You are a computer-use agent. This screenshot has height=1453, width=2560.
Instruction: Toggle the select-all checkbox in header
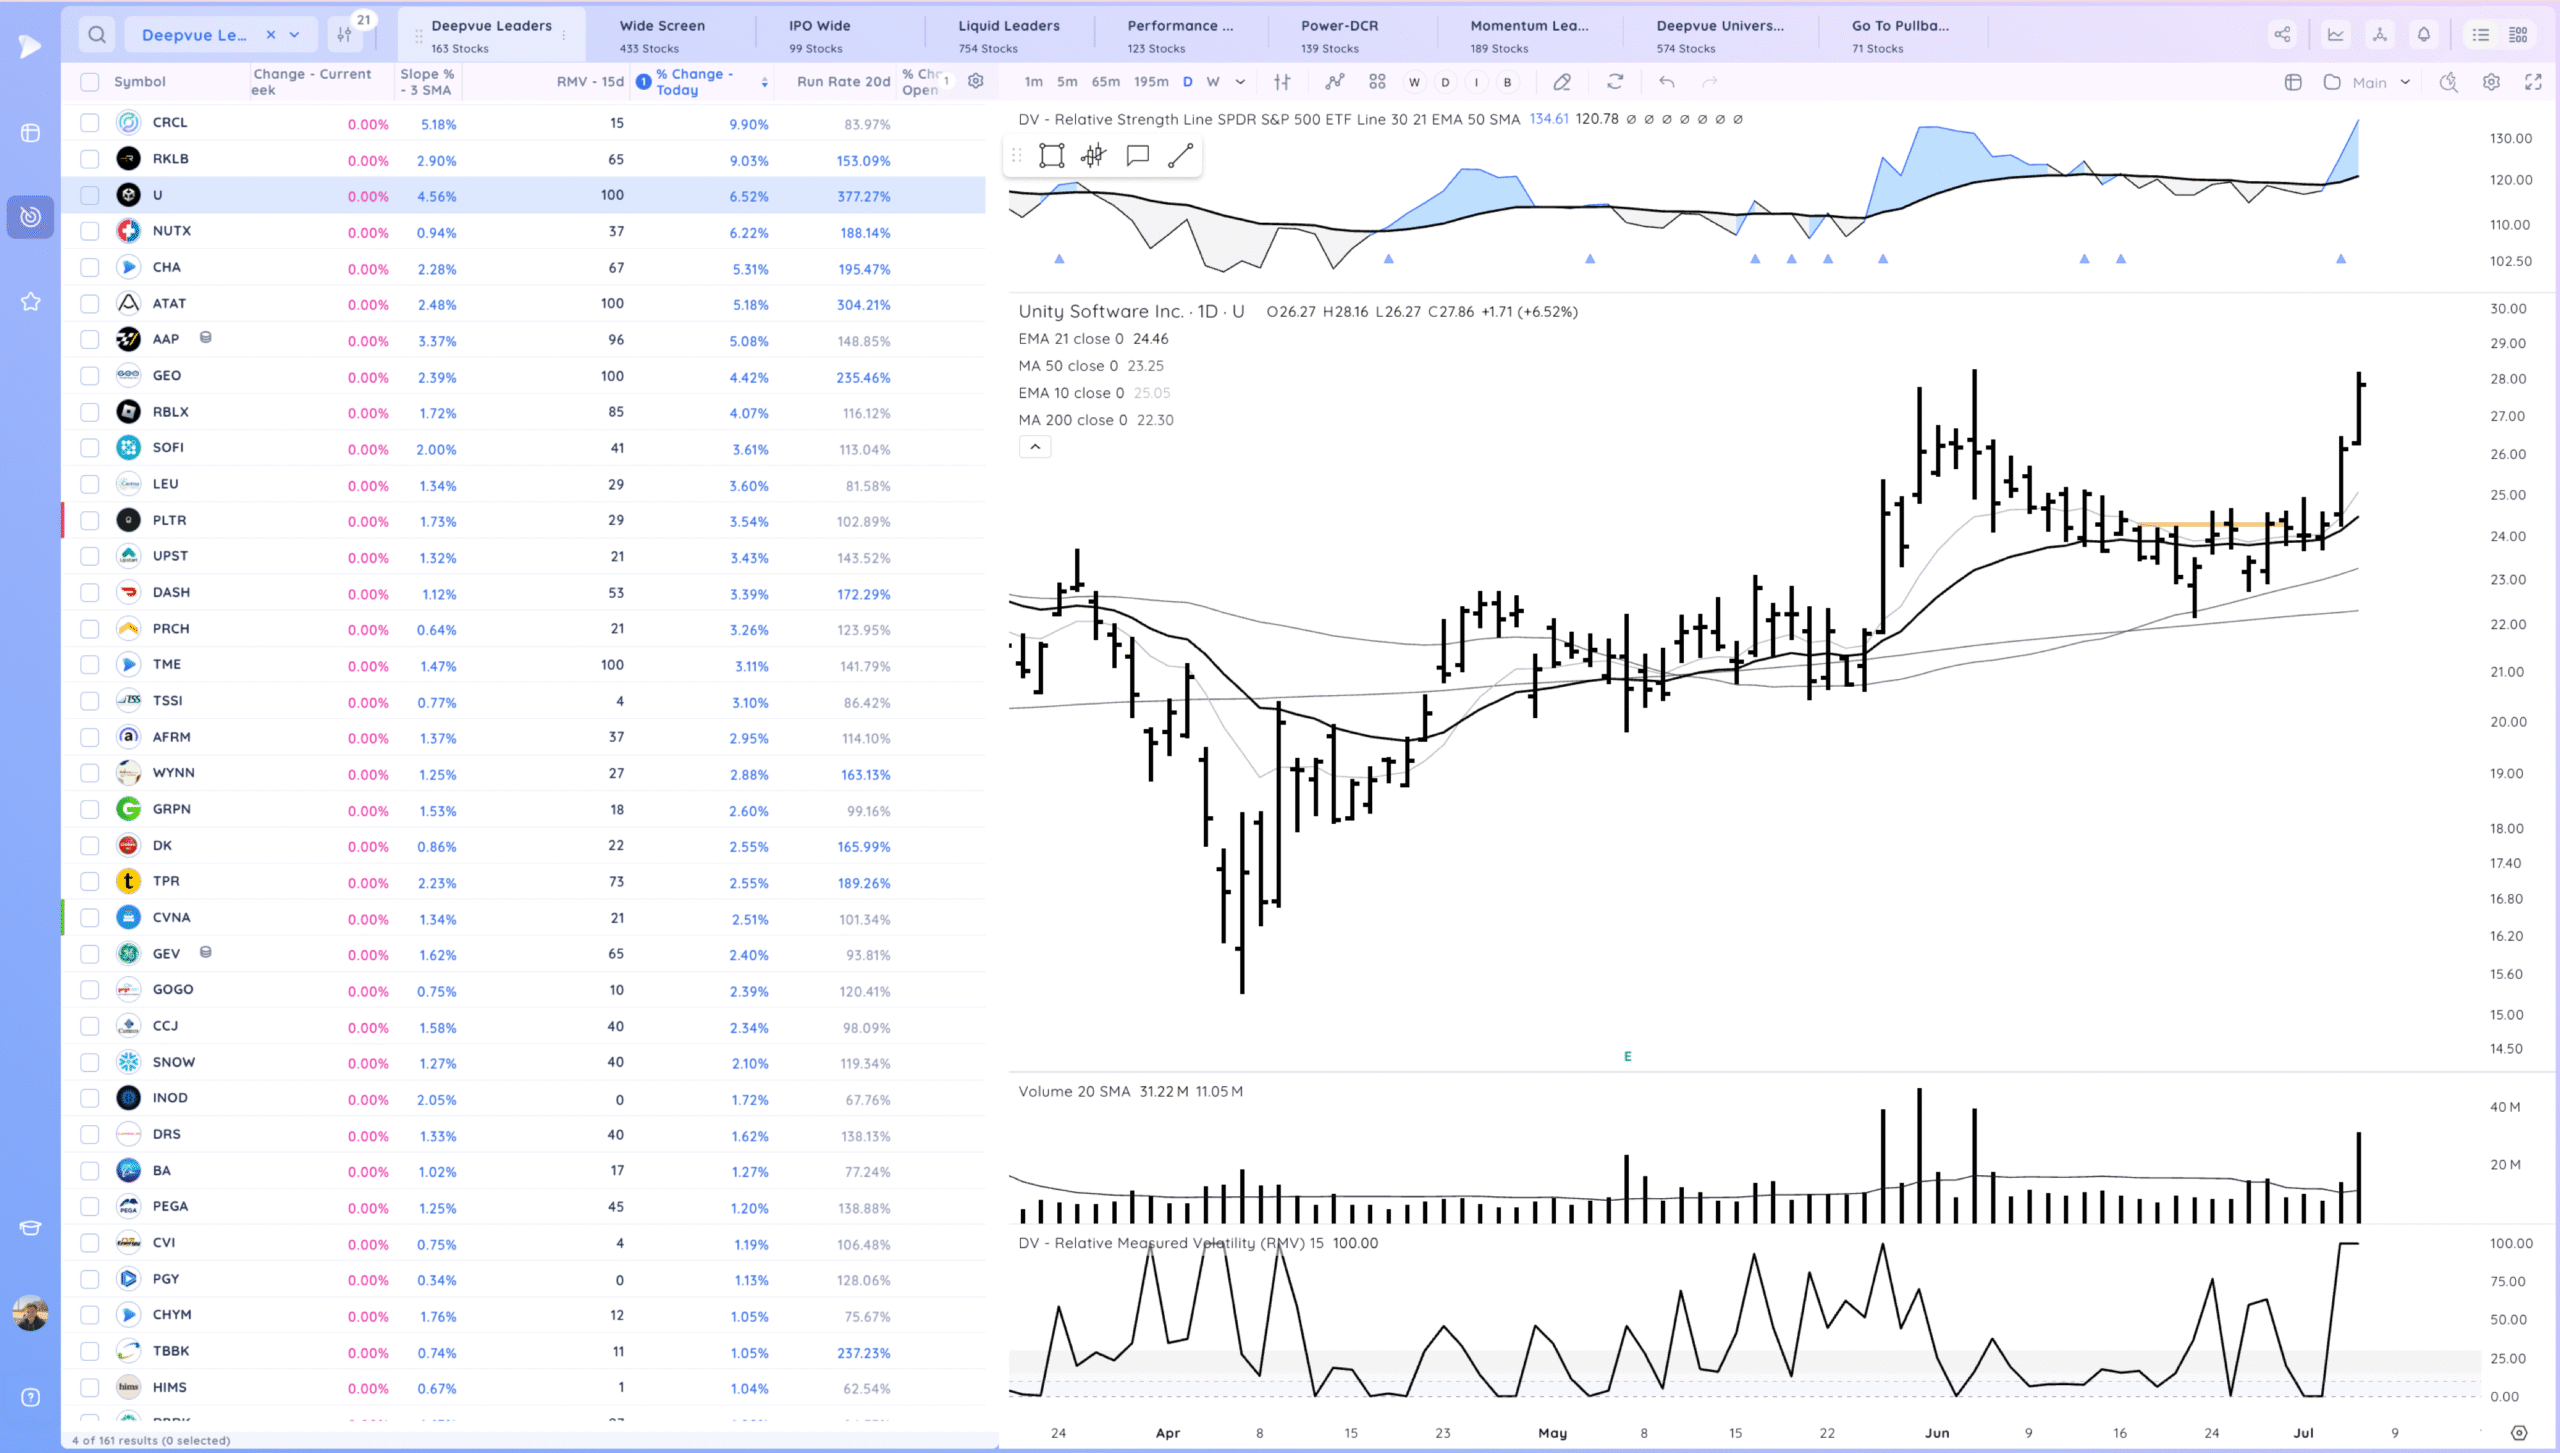click(90, 82)
